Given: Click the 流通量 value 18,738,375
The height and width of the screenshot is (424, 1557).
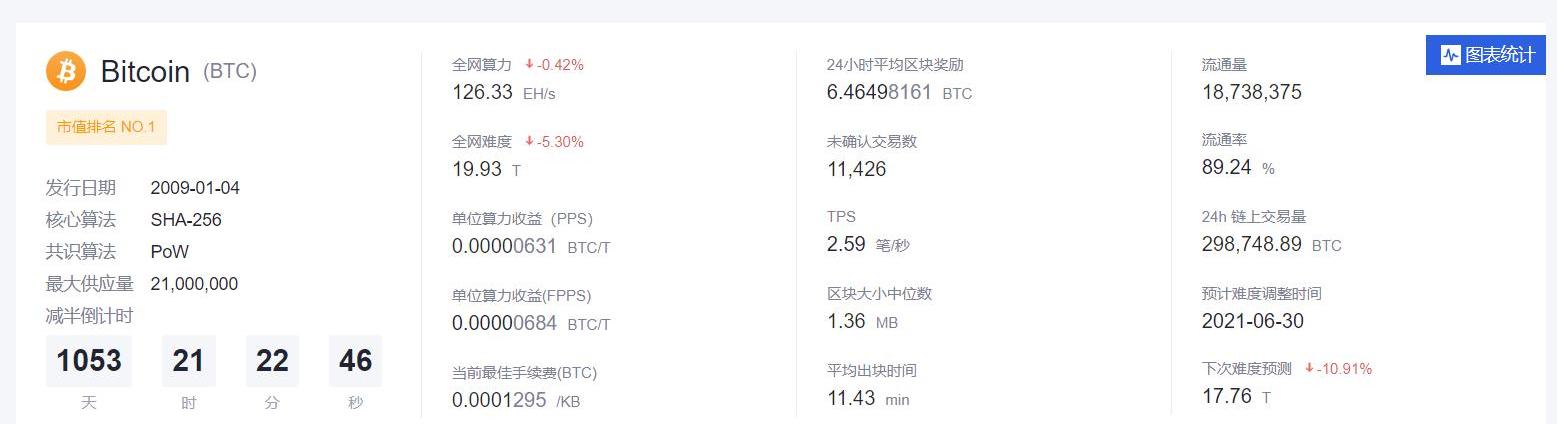Looking at the screenshot, I should pos(1251,92).
